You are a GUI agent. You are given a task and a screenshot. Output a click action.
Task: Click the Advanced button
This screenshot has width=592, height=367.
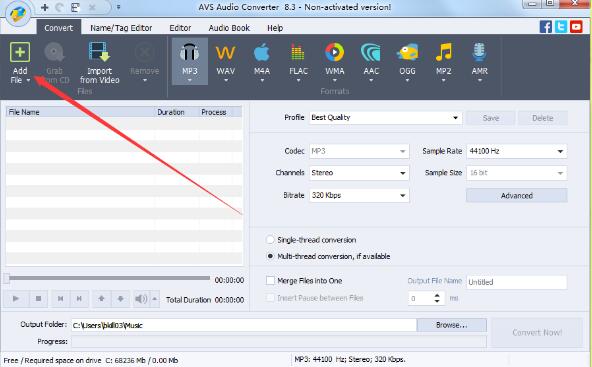coord(516,196)
